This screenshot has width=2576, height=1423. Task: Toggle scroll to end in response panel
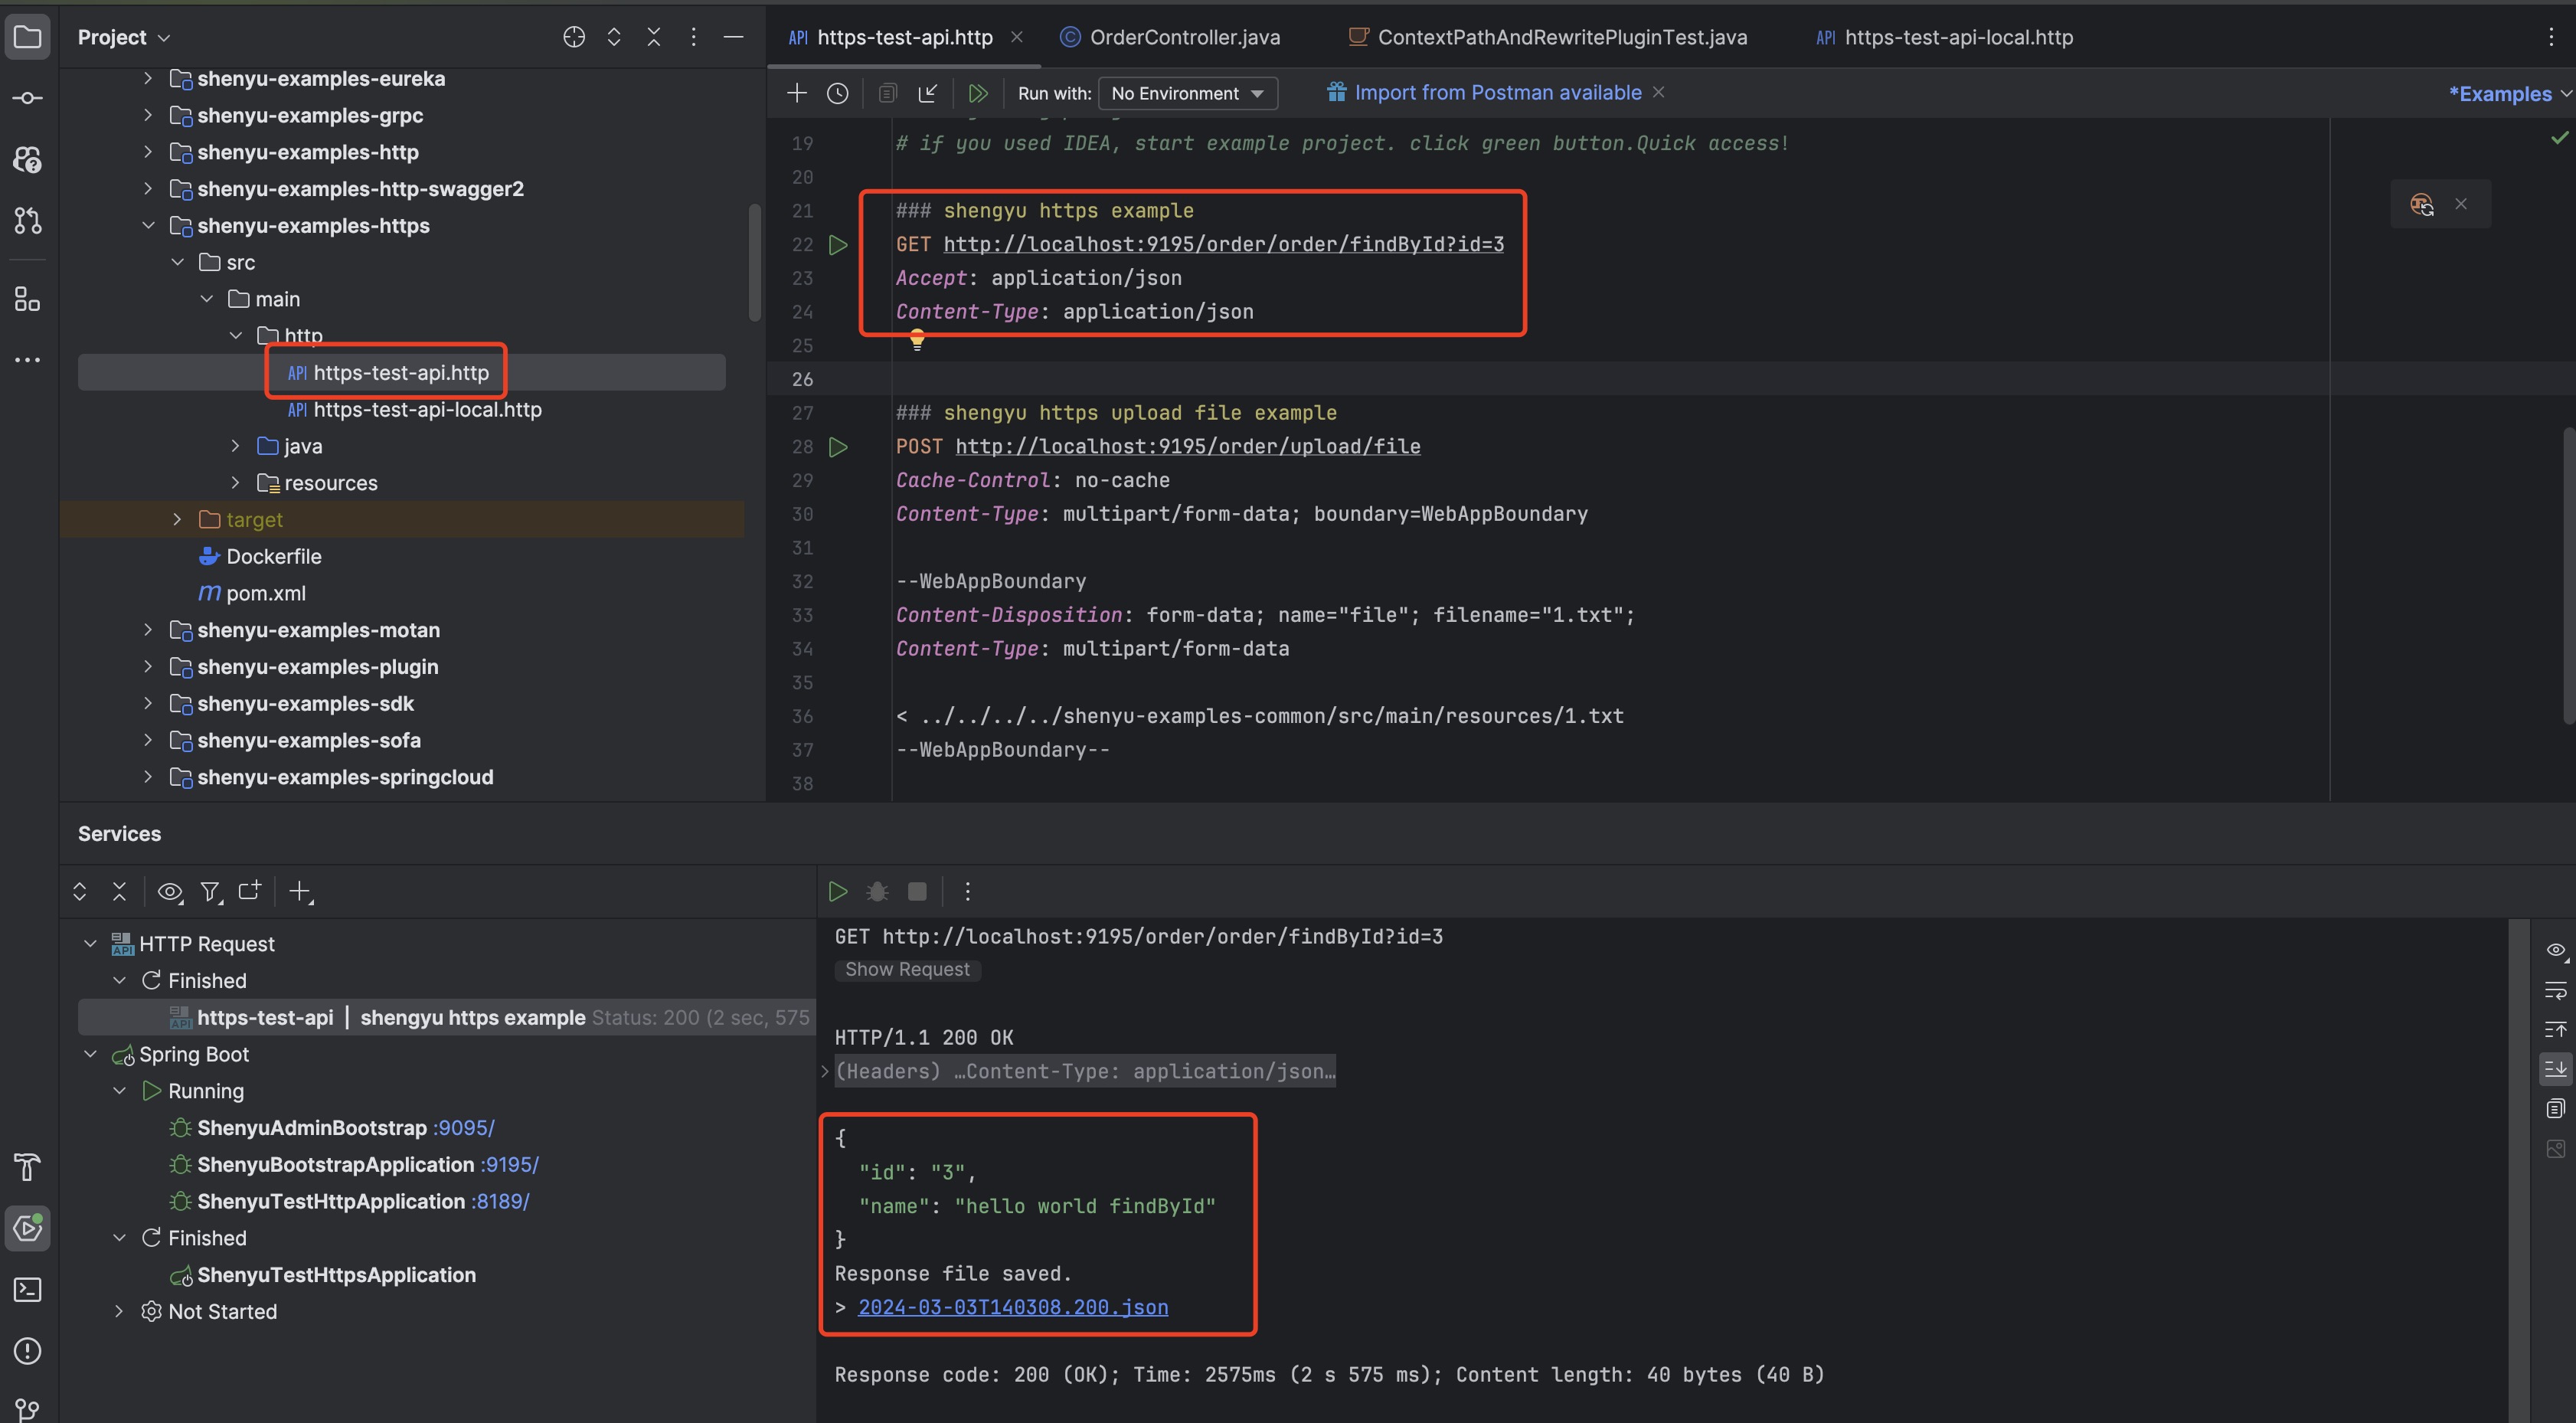2555,1069
